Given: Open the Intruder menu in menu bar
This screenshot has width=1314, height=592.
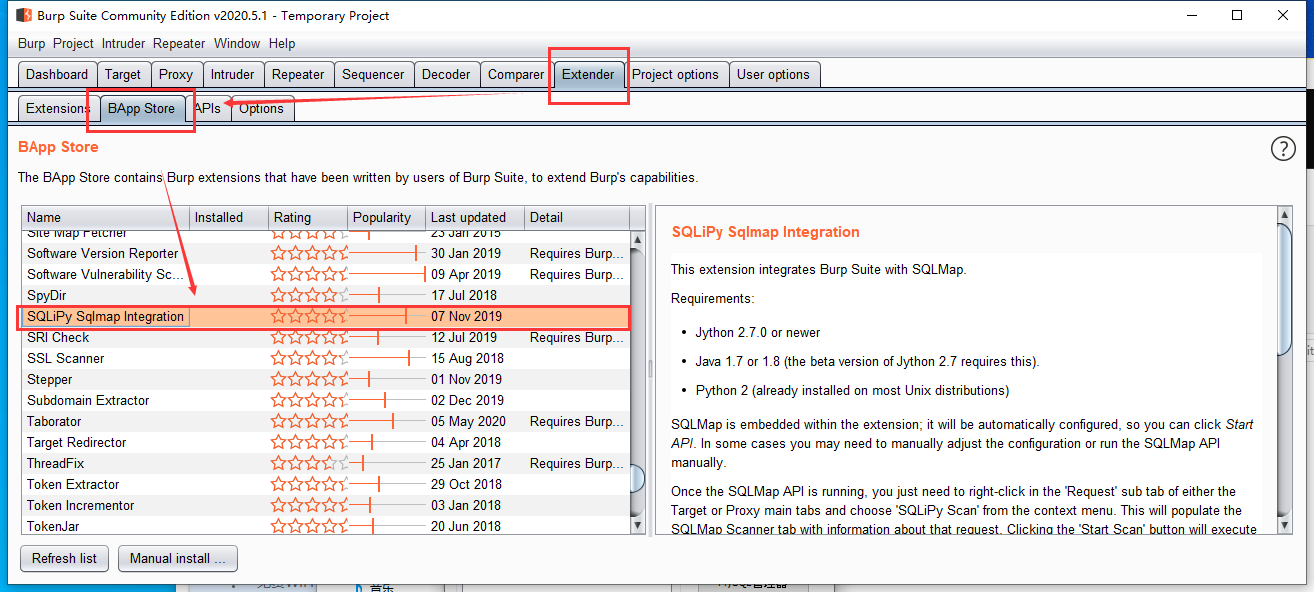Looking at the screenshot, I should click(123, 43).
